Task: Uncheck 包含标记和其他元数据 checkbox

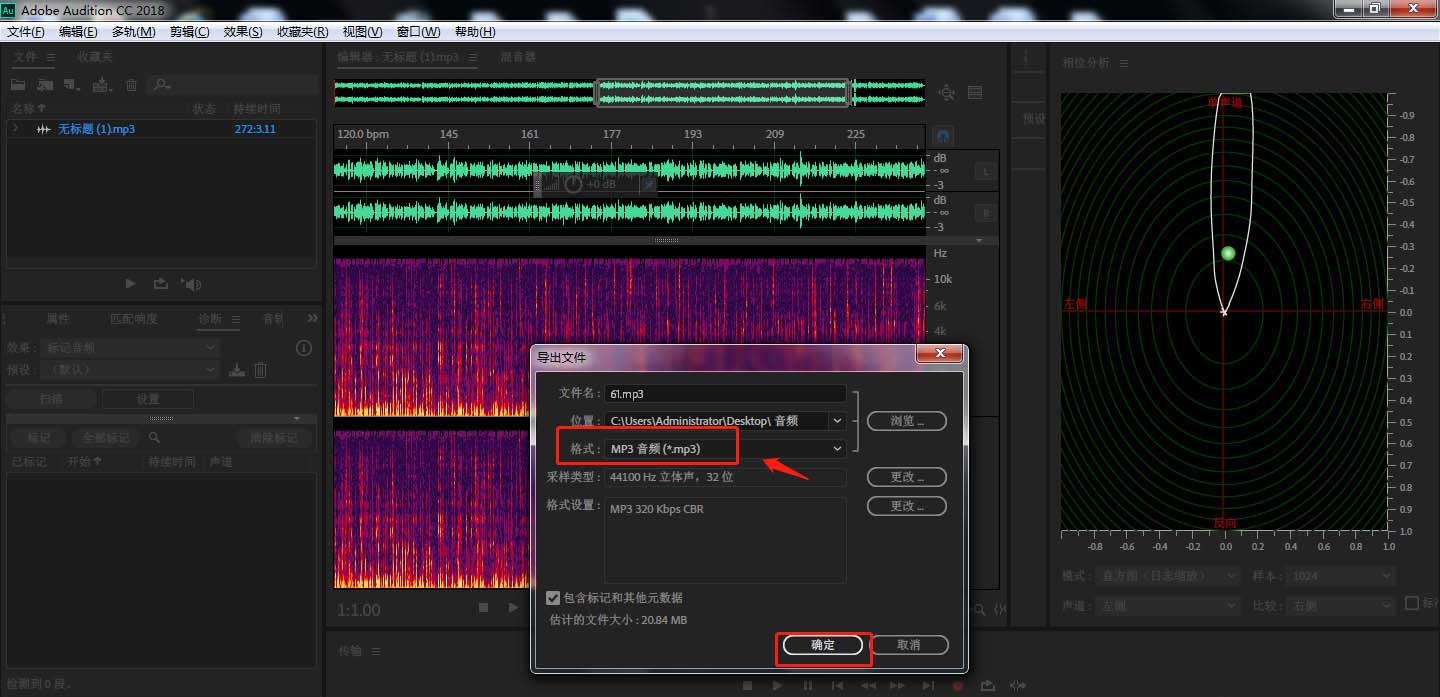Action: click(x=553, y=598)
